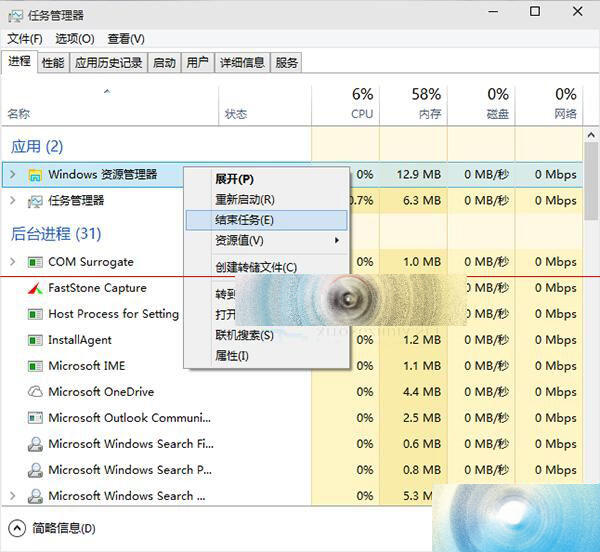Open the 资源值(V) submenu arrow
The height and width of the screenshot is (552, 600).
tap(337, 241)
